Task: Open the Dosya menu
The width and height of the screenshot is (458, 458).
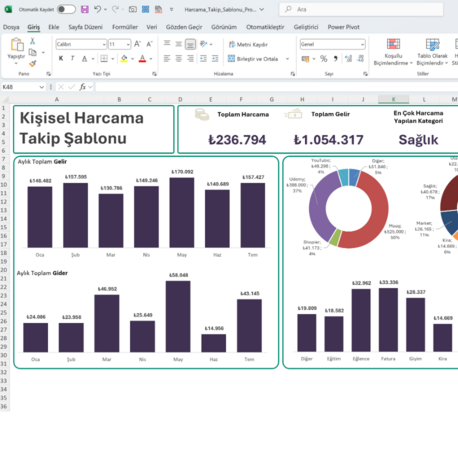Action: point(11,27)
